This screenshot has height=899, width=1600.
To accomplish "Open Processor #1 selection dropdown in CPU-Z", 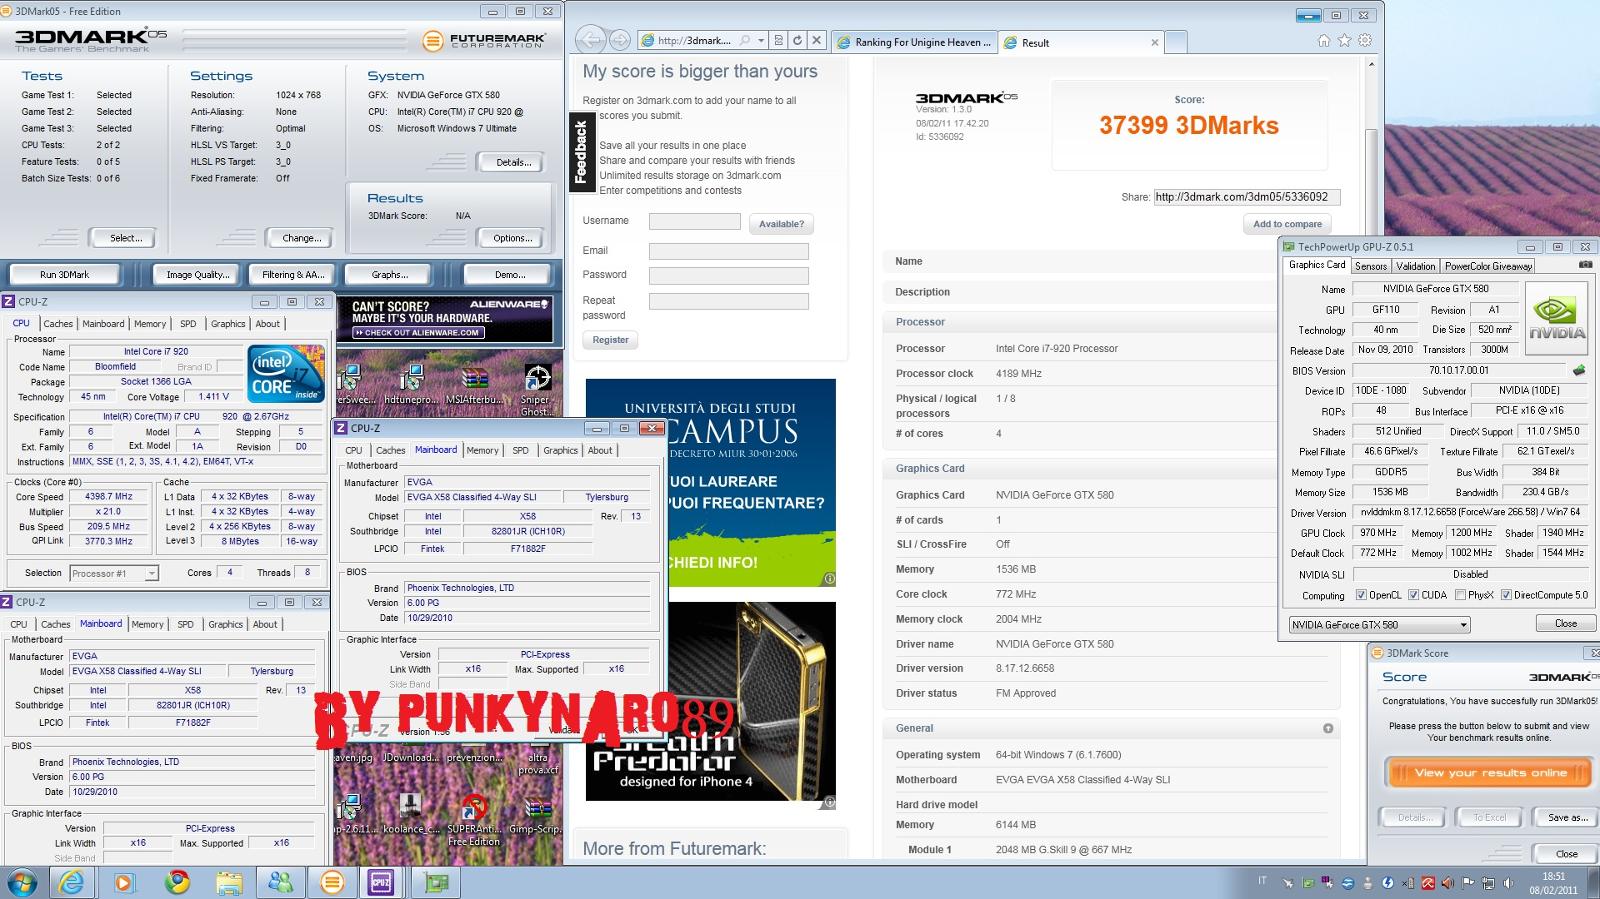I will [x=114, y=573].
